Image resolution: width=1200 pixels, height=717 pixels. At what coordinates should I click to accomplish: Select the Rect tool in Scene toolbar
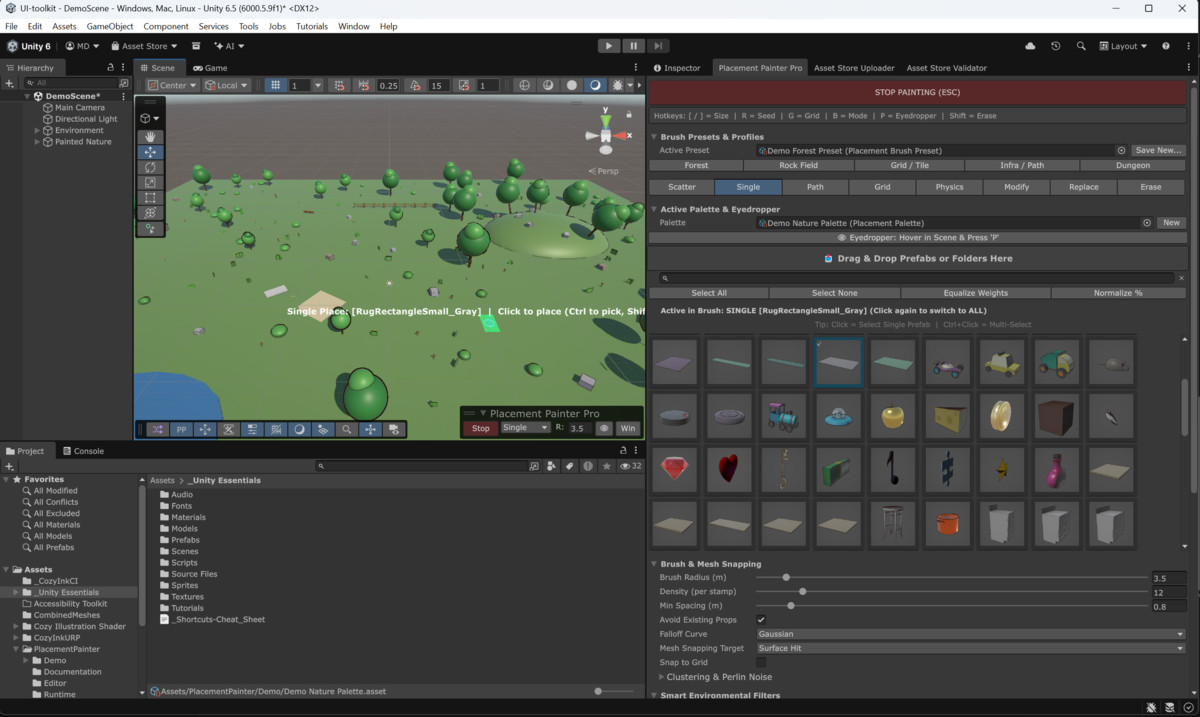coord(150,198)
